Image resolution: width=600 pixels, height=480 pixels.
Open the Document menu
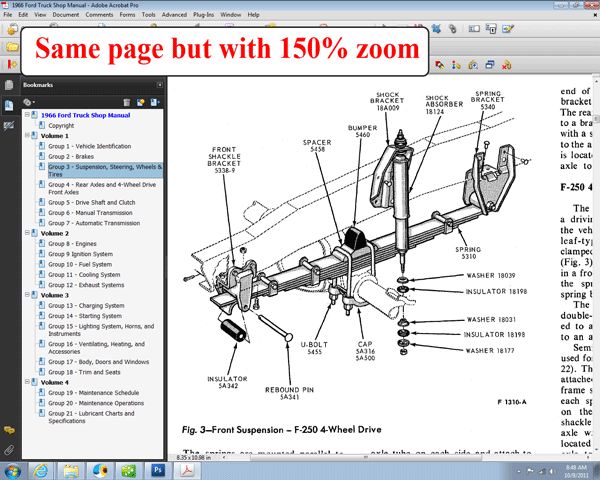click(x=66, y=15)
